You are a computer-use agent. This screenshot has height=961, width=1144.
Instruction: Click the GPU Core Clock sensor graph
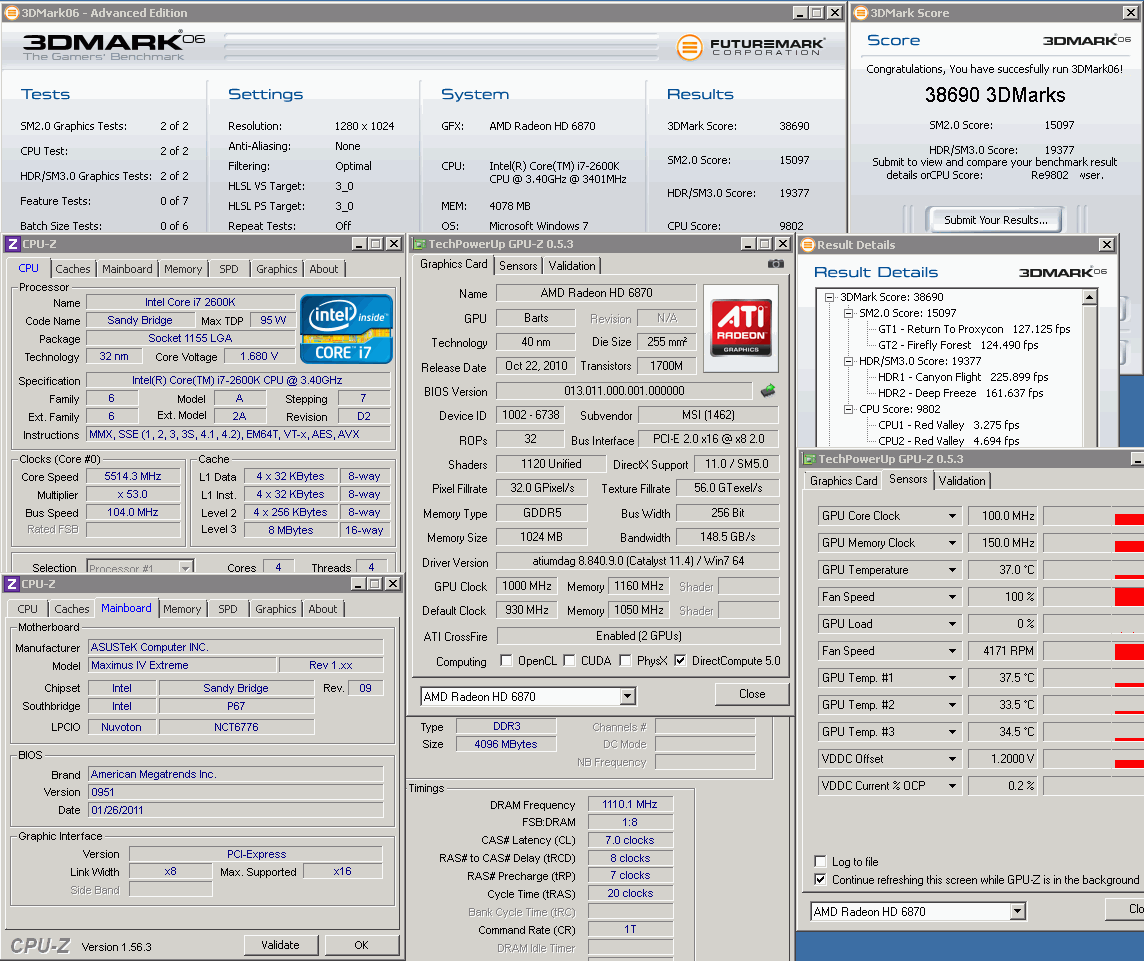pos(1094,516)
